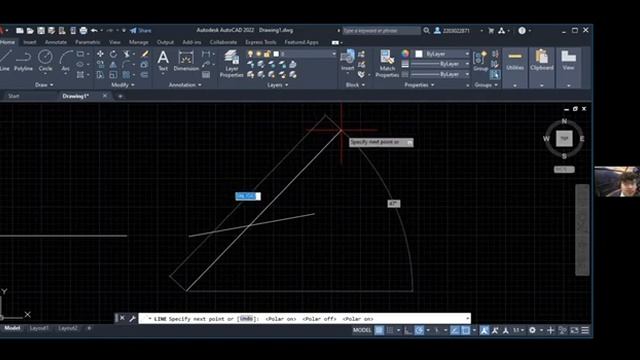Click the command line input area
The height and width of the screenshot is (360, 640).
[x=304, y=318]
